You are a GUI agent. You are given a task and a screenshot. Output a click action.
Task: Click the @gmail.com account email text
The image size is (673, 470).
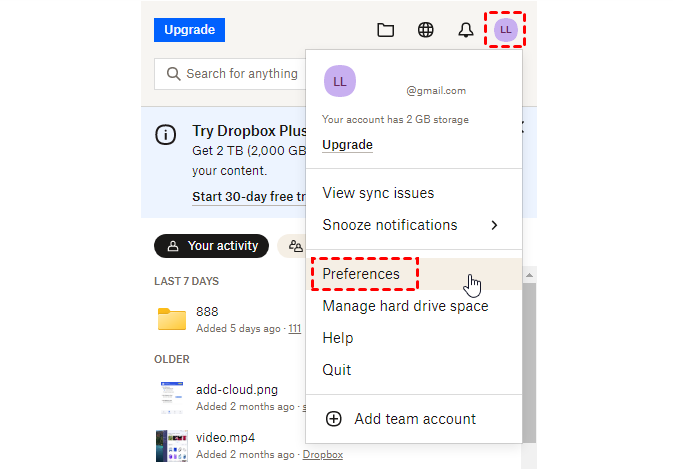pyautogui.click(x=436, y=91)
